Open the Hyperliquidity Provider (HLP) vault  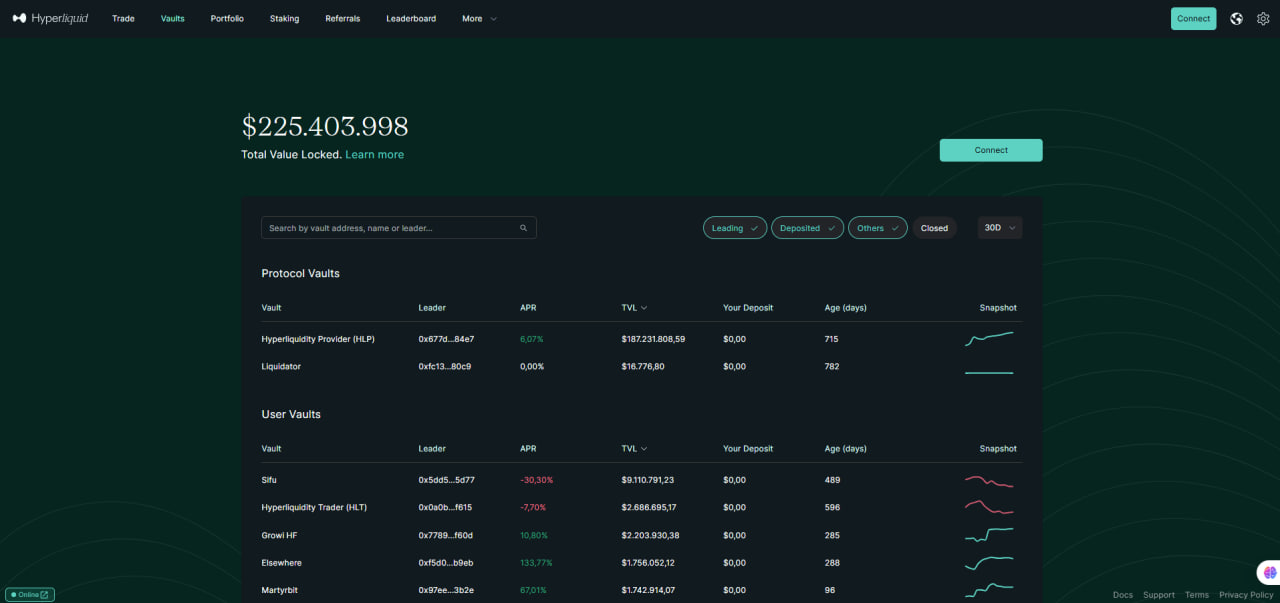click(318, 339)
